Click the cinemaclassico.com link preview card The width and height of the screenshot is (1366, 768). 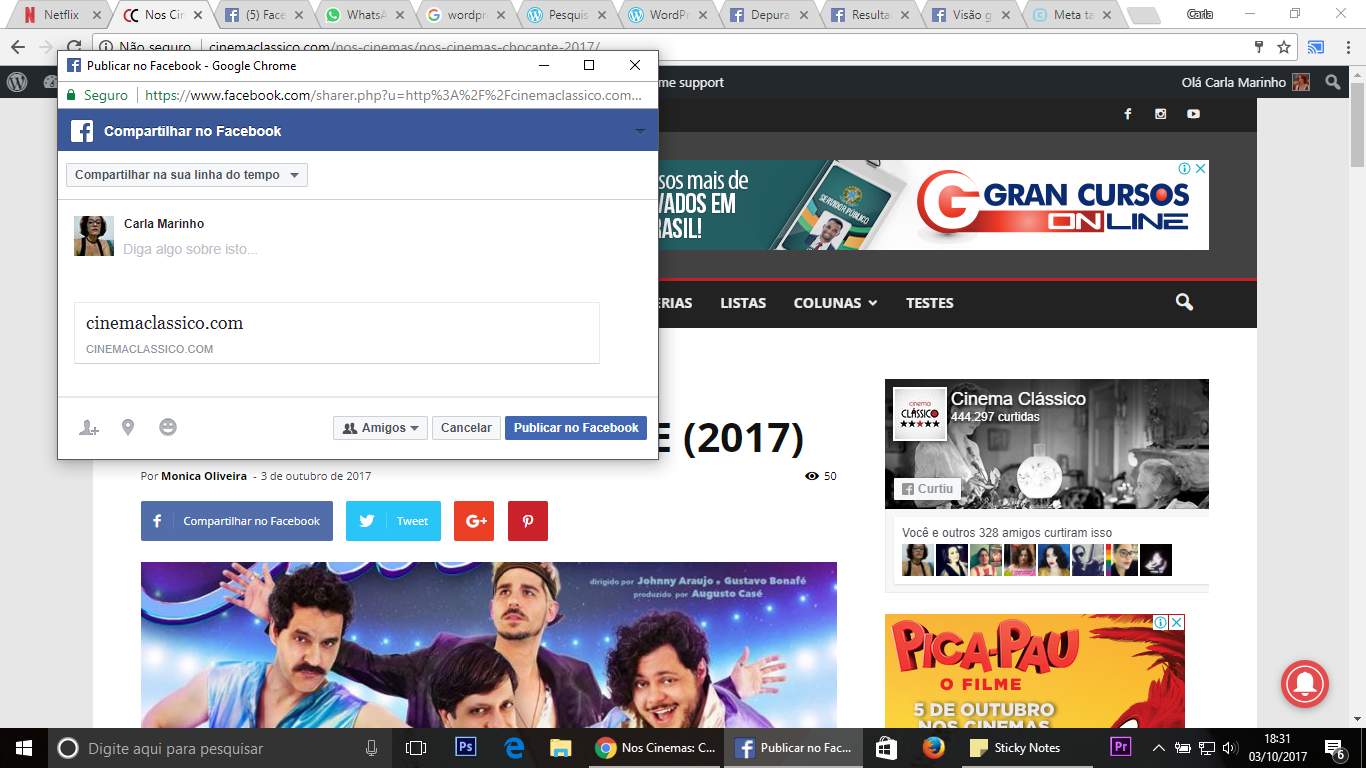337,333
